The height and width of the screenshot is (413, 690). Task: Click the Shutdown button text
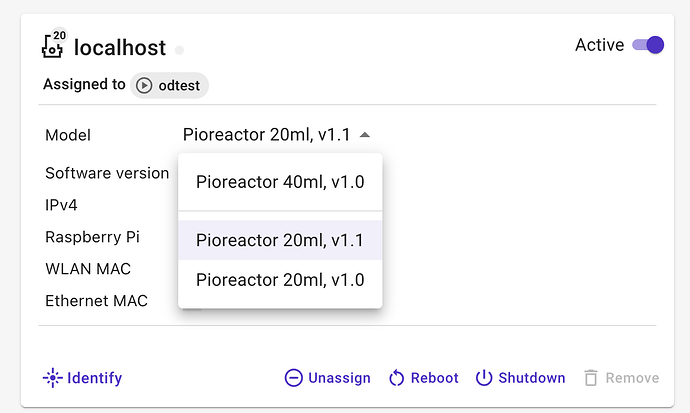point(532,378)
